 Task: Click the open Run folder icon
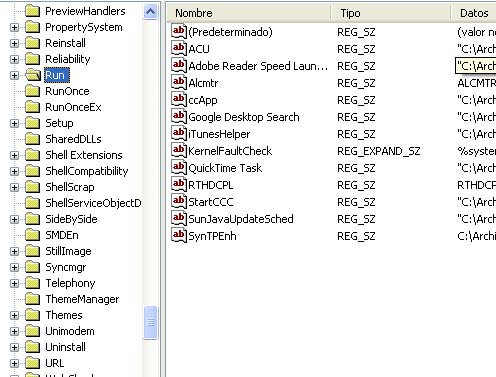pyautogui.click(x=33, y=75)
